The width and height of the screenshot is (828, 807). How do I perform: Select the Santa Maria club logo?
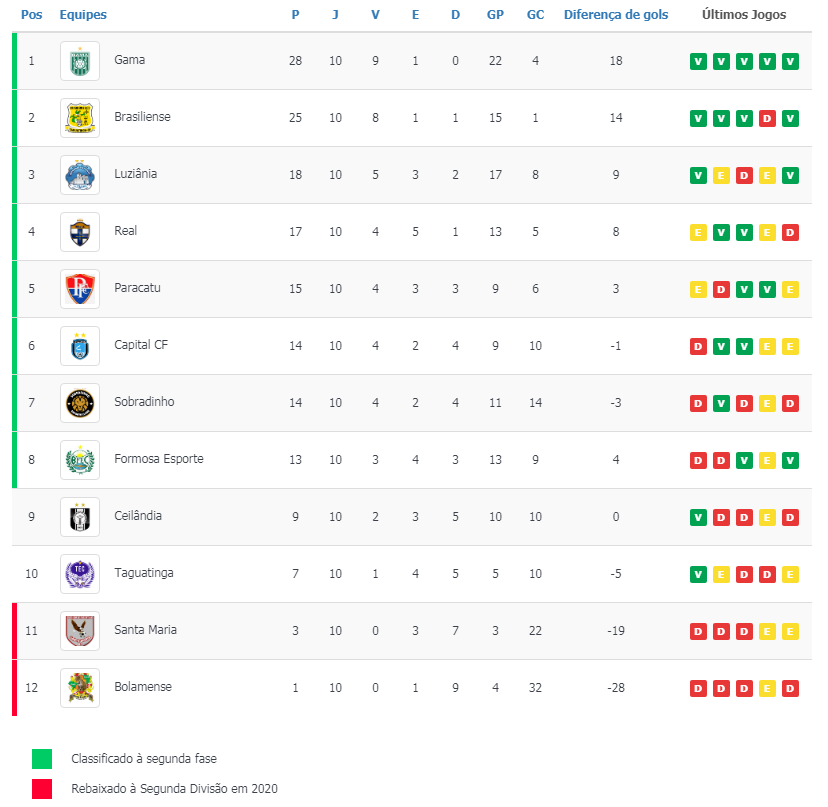[x=80, y=631]
